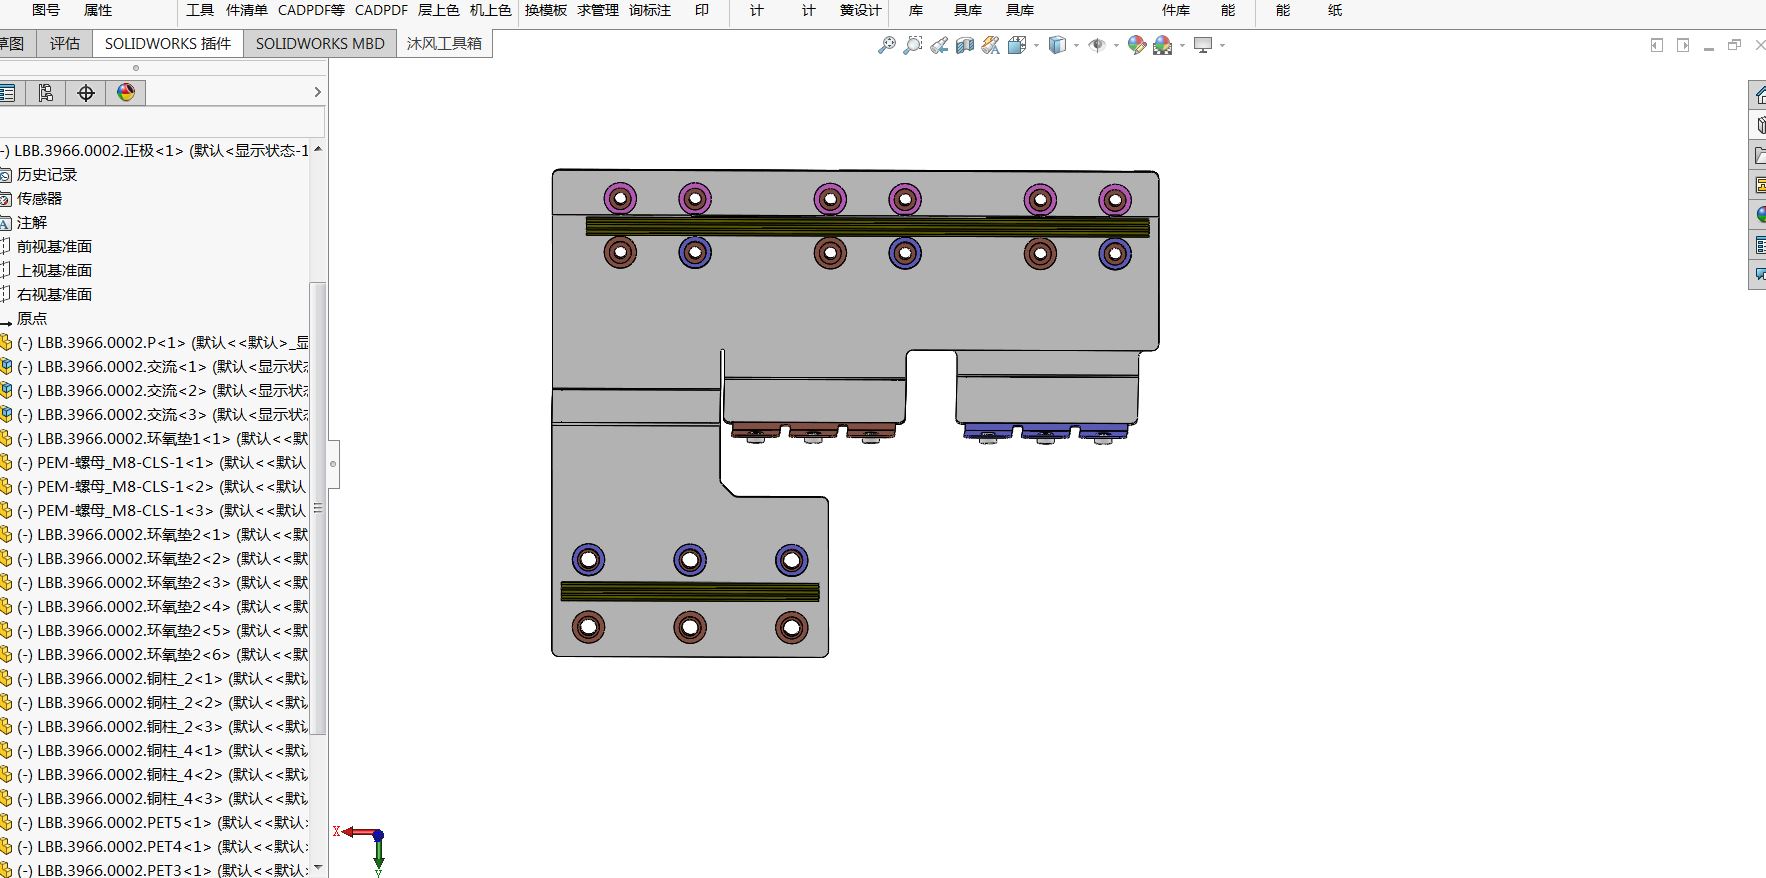Open Appearances sphere task pane icon
This screenshot has width=1766, height=878.
click(1759, 215)
